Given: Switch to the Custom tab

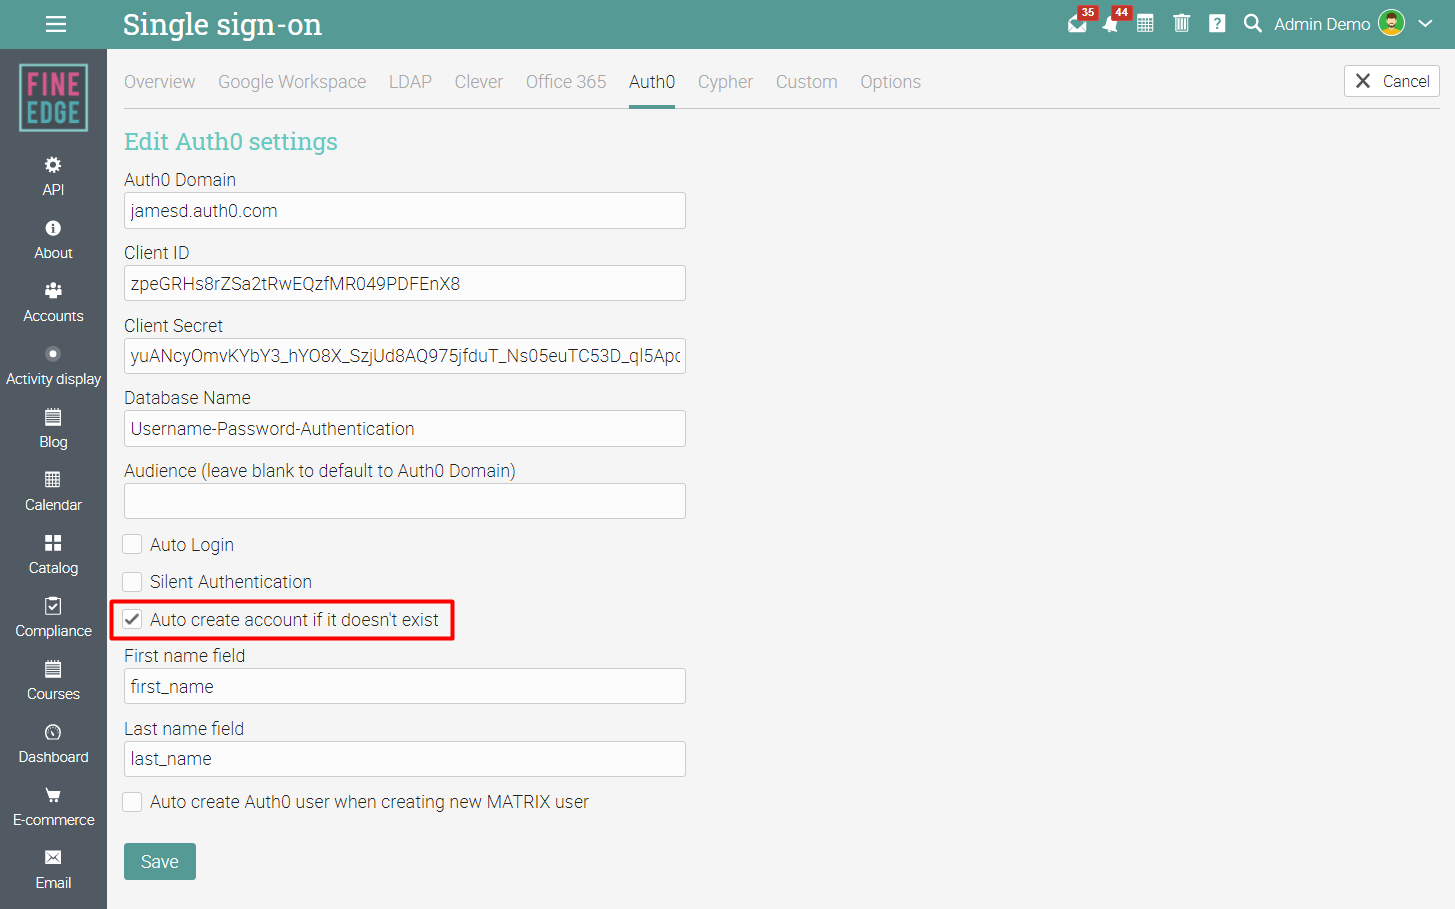Looking at the screenshot, I should 807,82.
